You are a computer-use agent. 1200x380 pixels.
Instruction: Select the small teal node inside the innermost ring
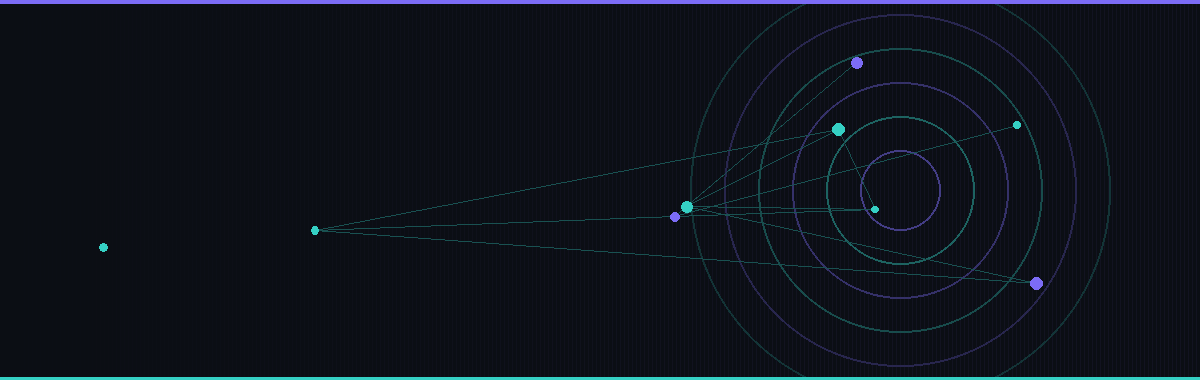tap(875, 209)
